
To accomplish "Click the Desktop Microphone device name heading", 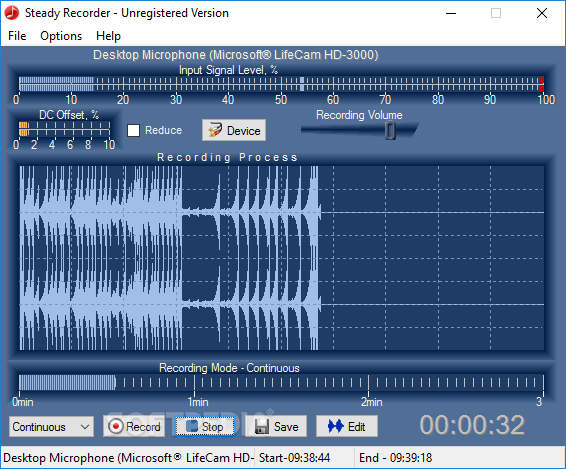I will (x=236, y=55).
